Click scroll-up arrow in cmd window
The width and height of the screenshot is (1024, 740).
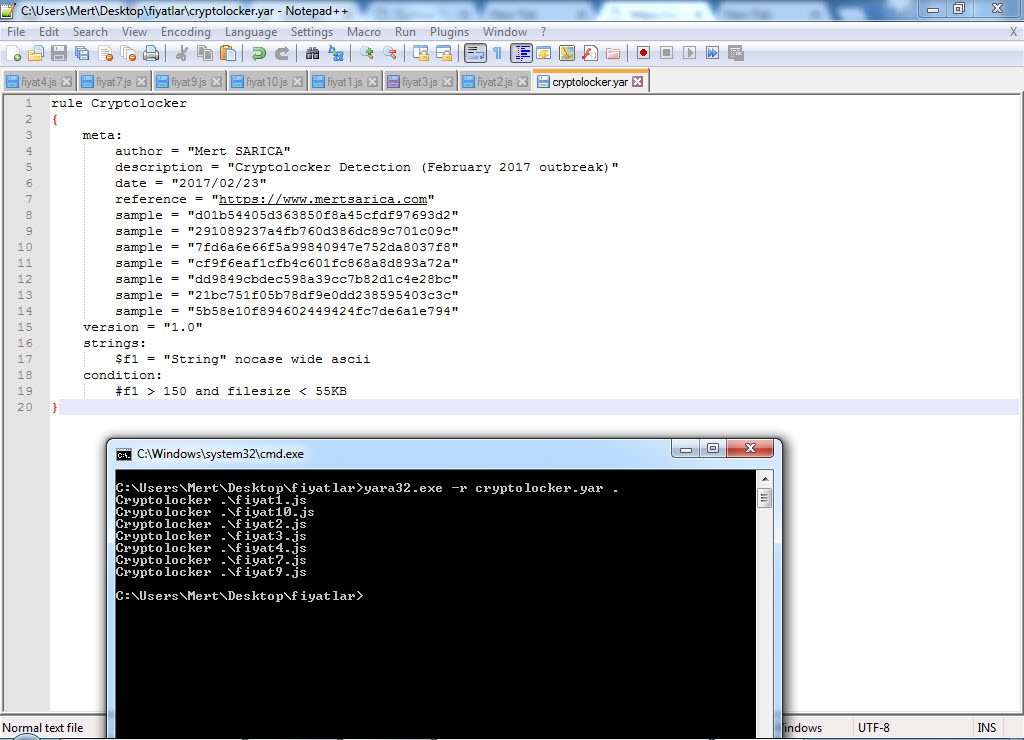click(x=765, y=479)
